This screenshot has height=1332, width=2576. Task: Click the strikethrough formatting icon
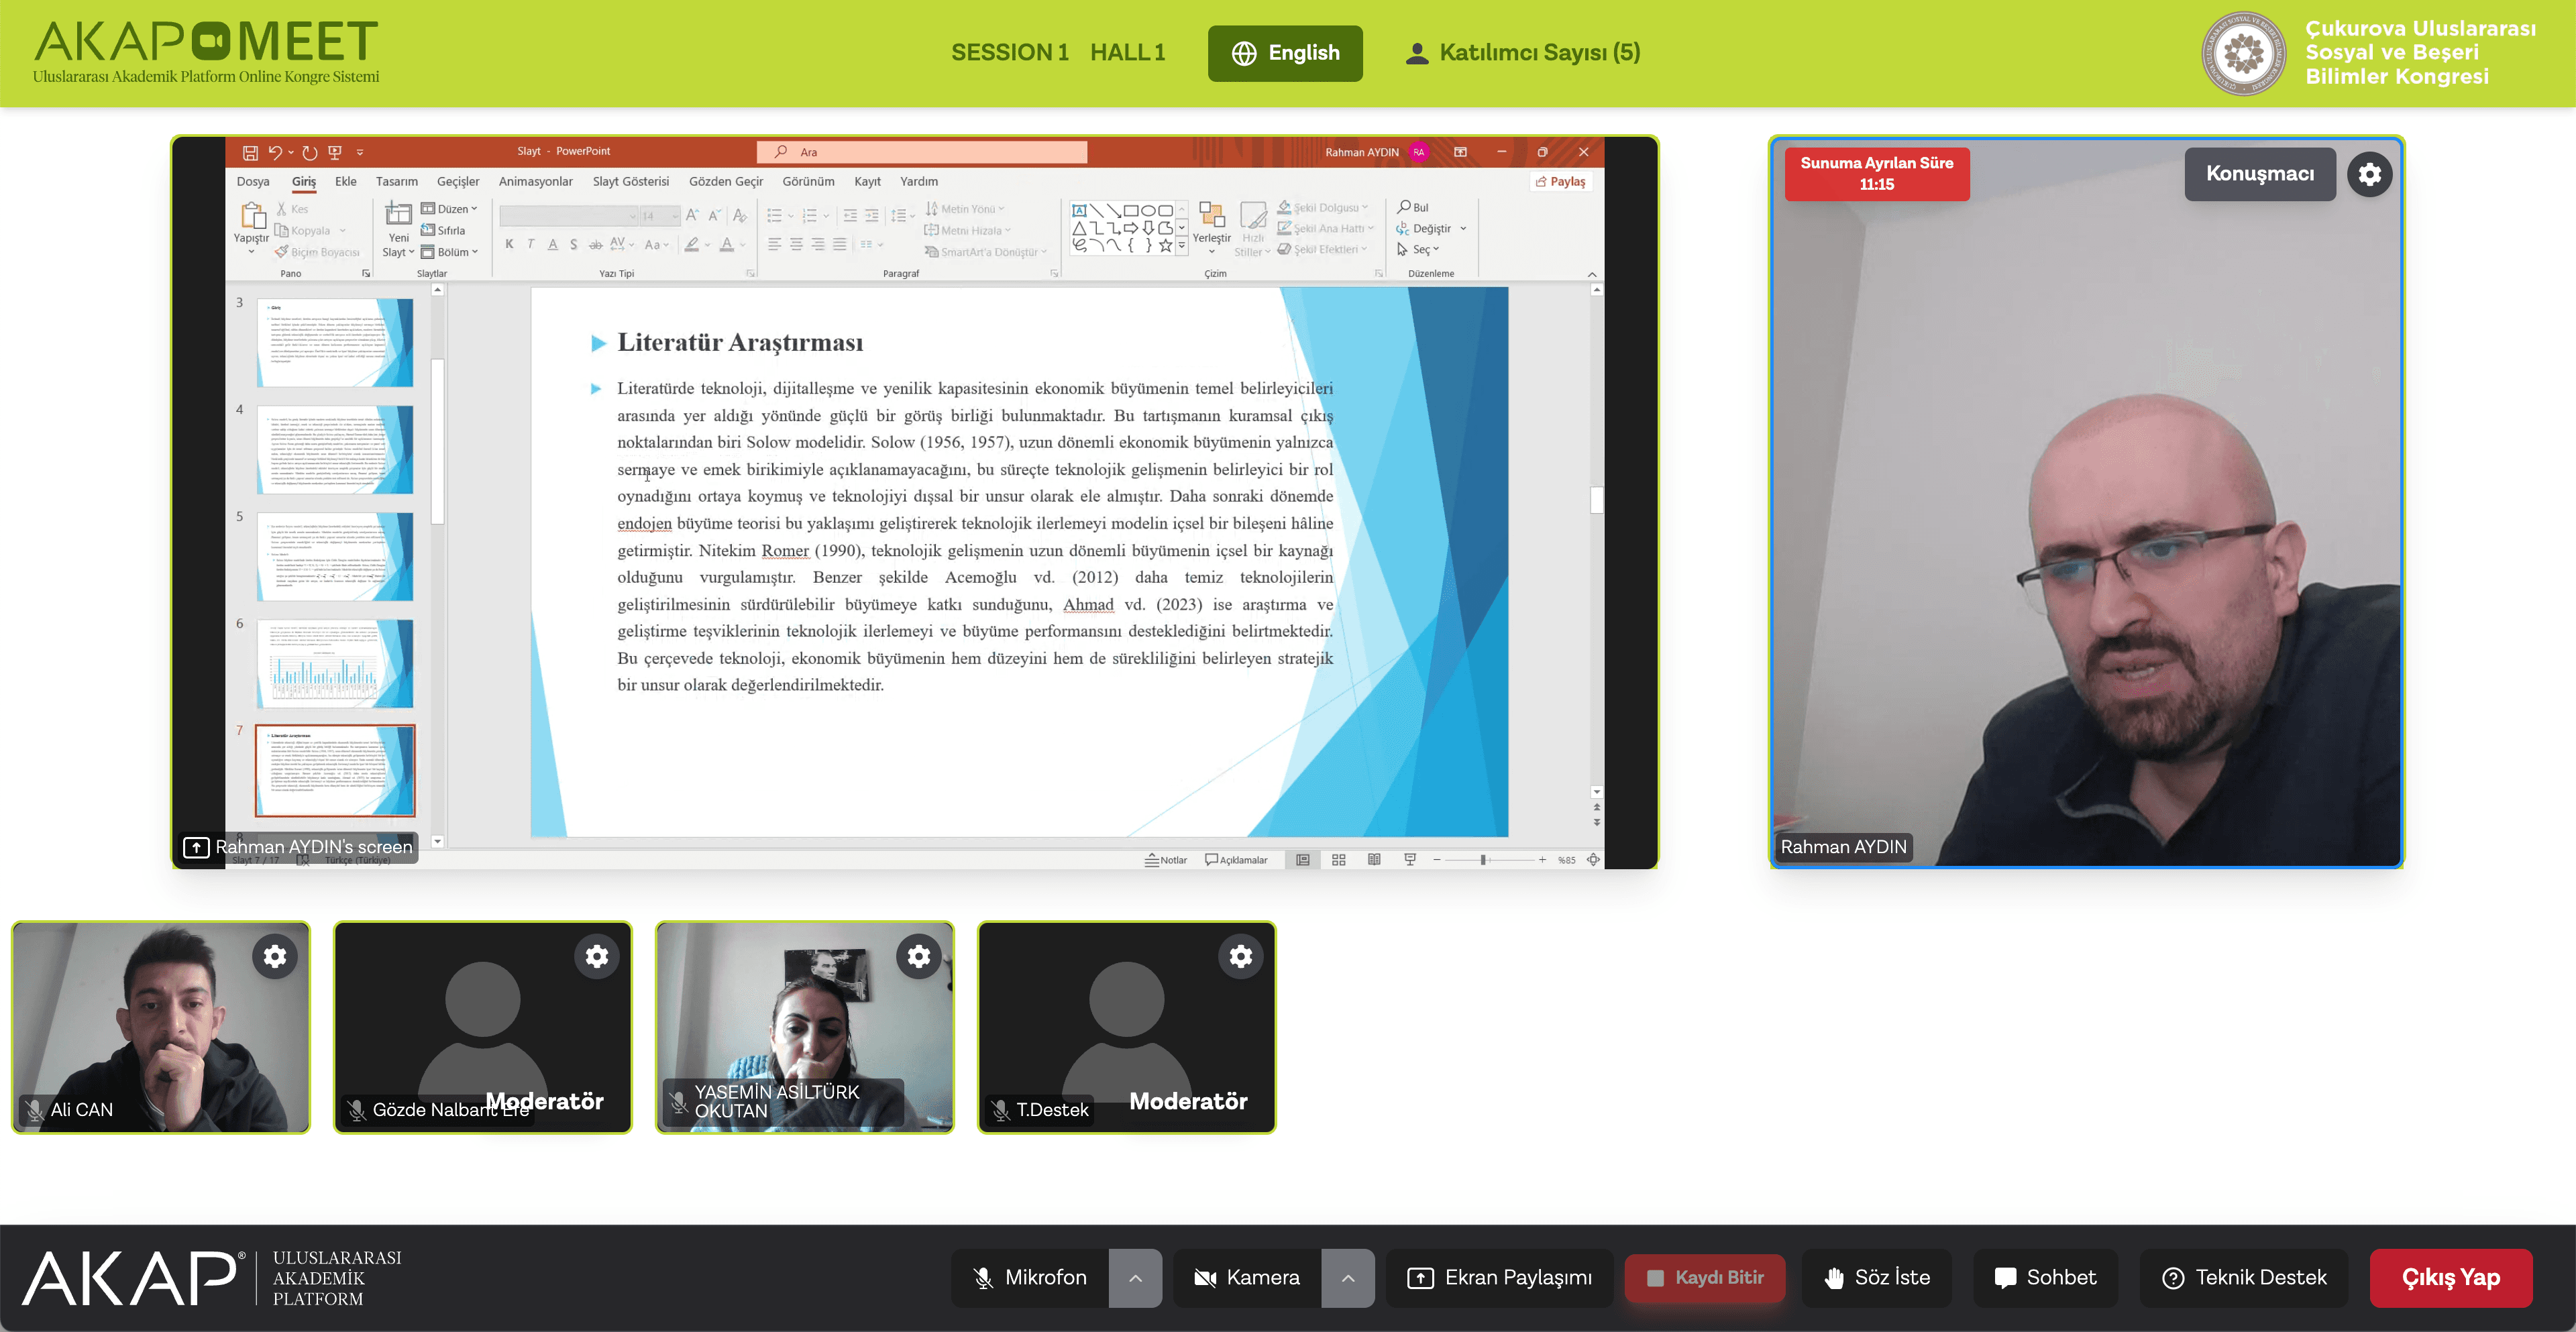595,244
